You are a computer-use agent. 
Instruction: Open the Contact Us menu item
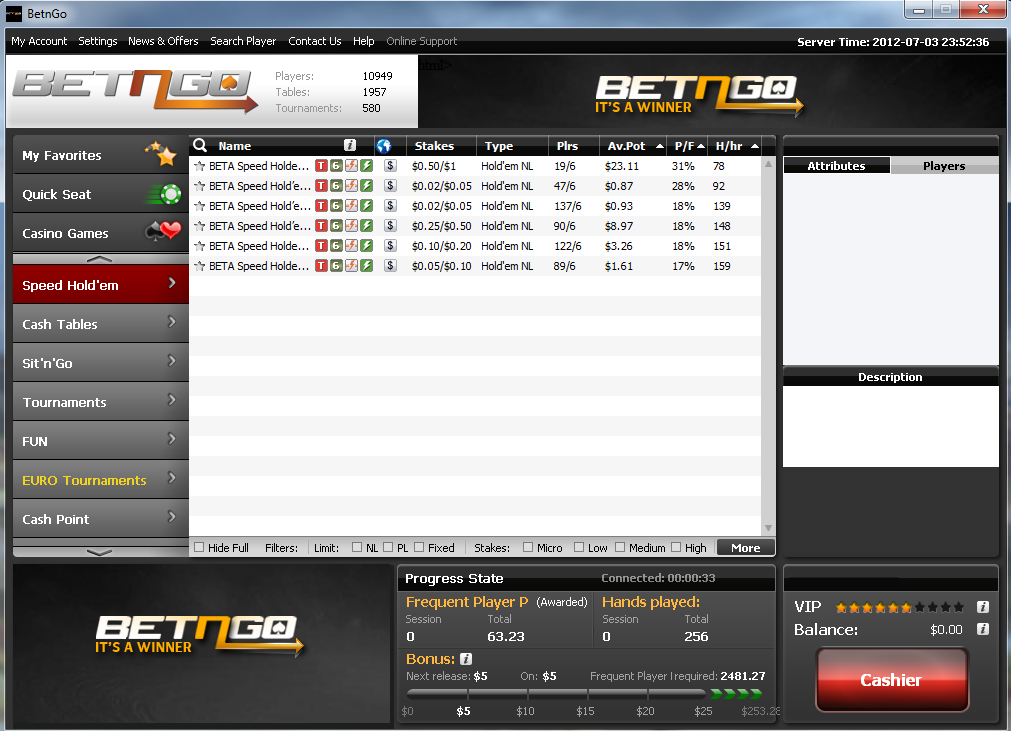point(315,41)
